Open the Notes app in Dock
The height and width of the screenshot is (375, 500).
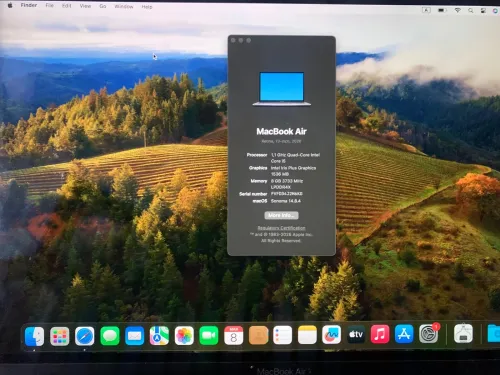pyautogui.click(x=307, y=335)
